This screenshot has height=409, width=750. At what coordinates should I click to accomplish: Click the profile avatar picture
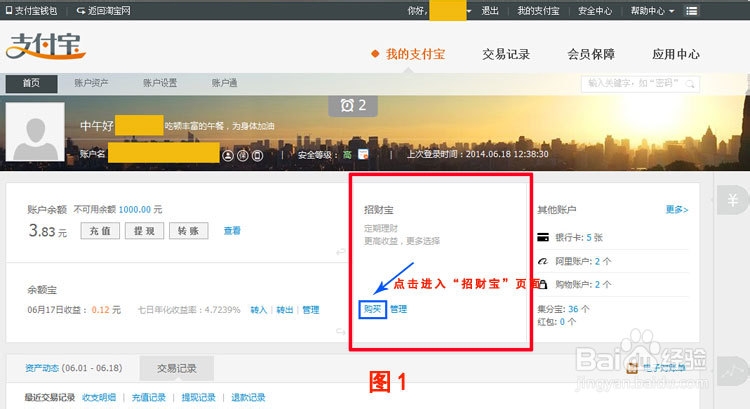tap(35, 132)
